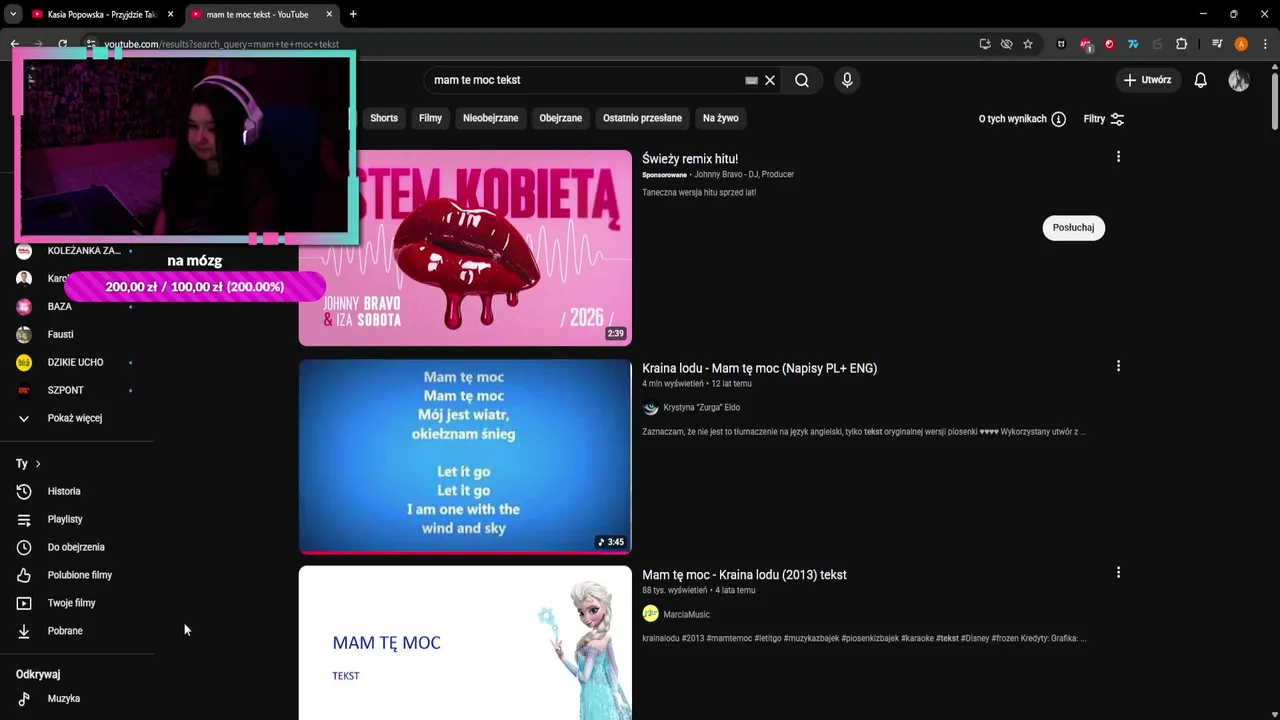Go back with the browser back arrow

(x=15, y=44)
